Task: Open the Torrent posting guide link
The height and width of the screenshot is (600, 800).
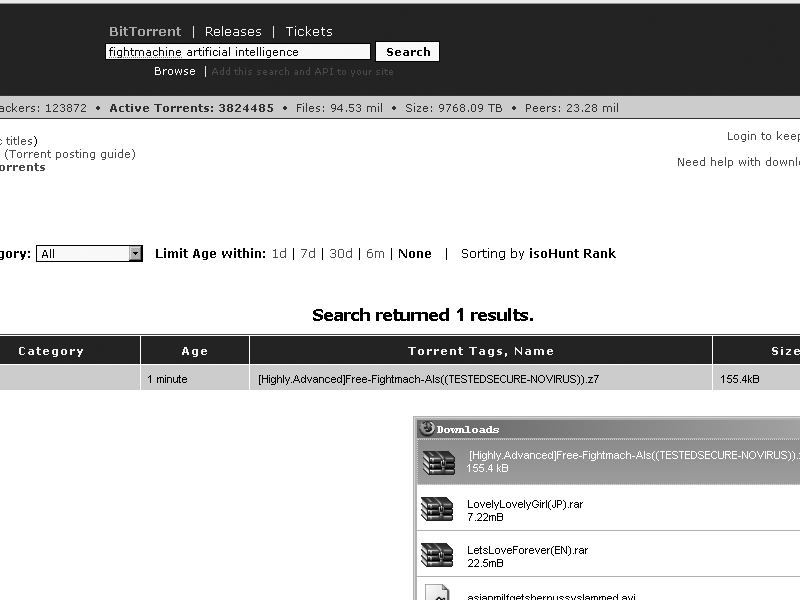Action: 70,154
